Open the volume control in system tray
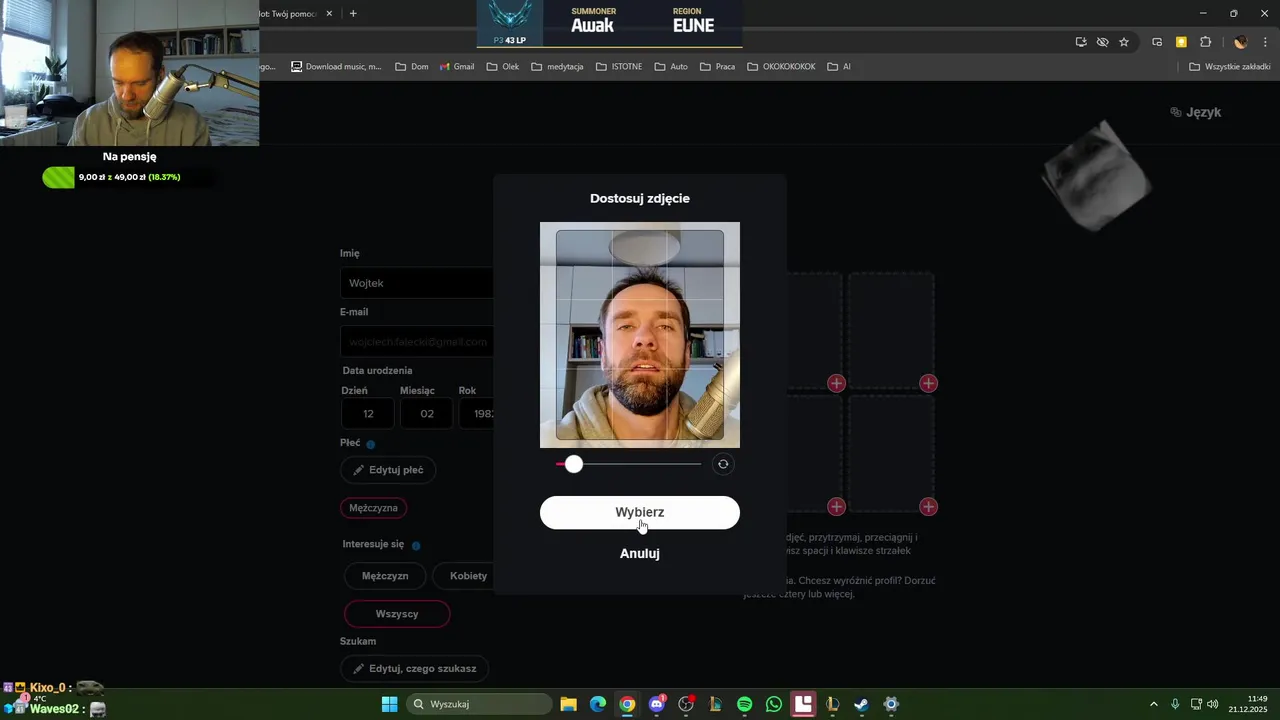This screenshot has height=720, width=1280. (1213, 704)
